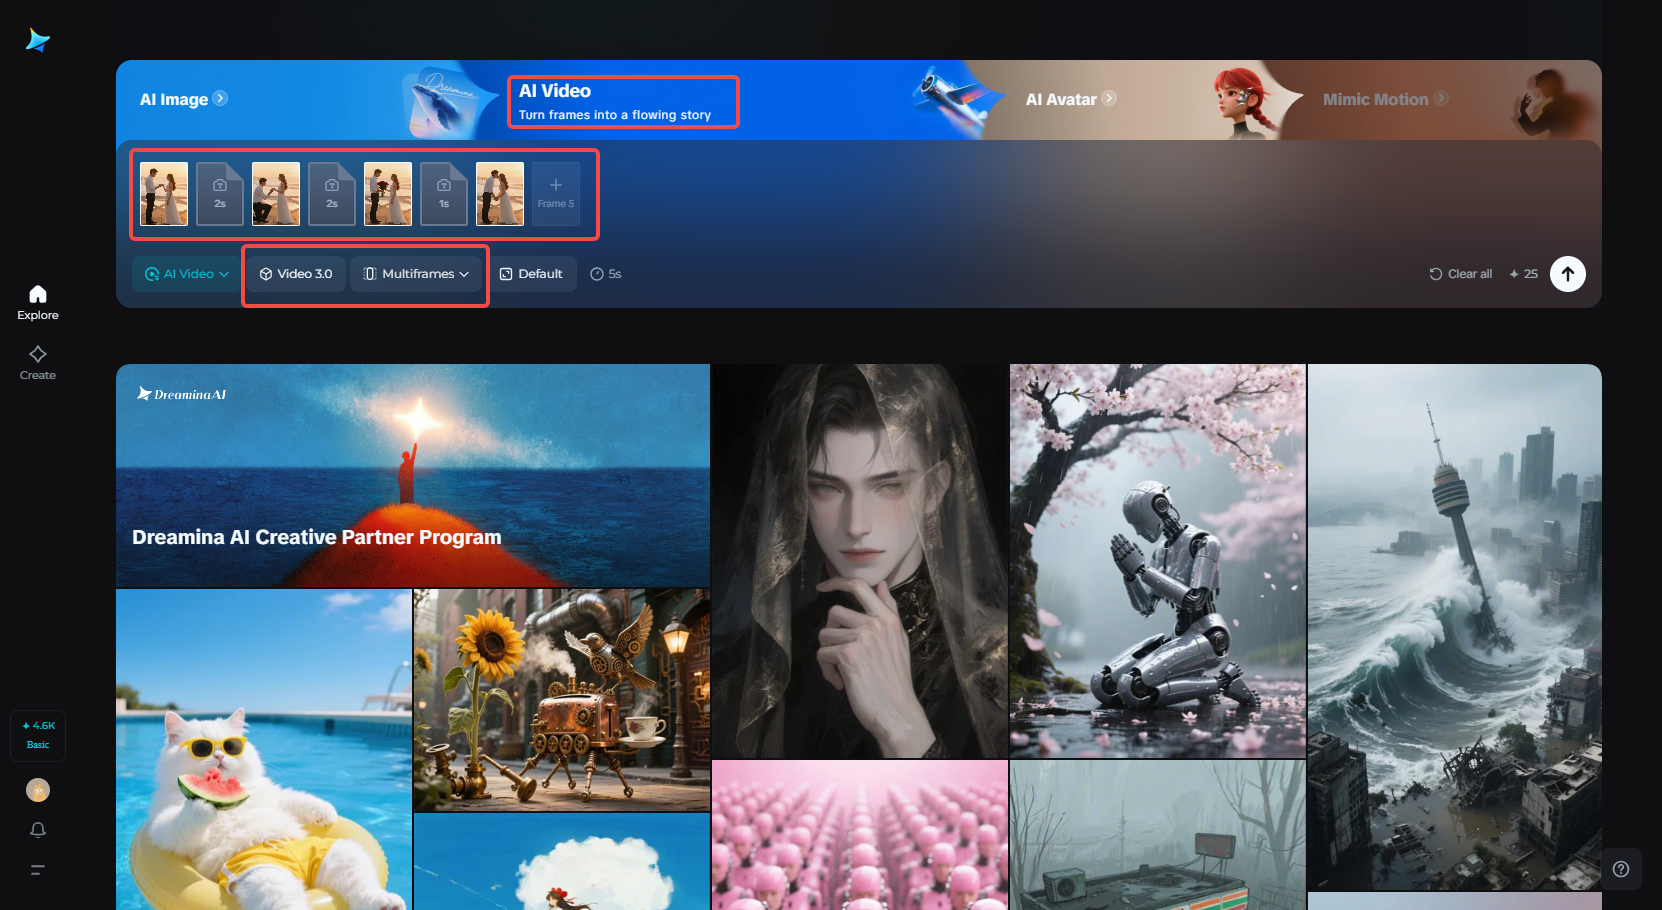1662x910 pixels.
Task: Click the menu lines icon below the bell
Action: click(37, 870)
